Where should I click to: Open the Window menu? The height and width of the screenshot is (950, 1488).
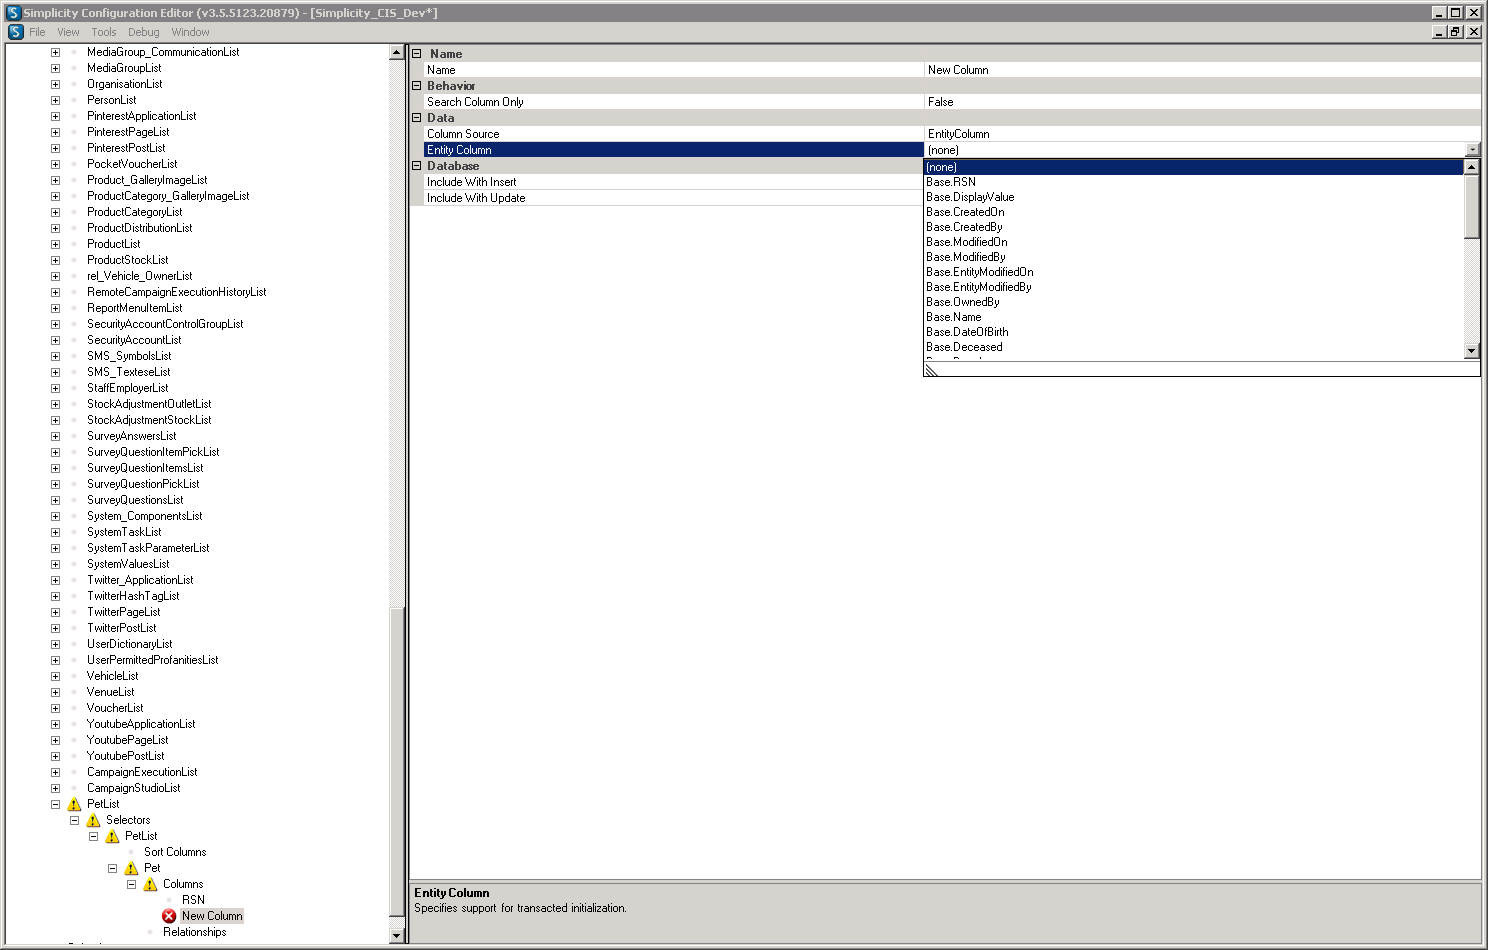point(190,32)
